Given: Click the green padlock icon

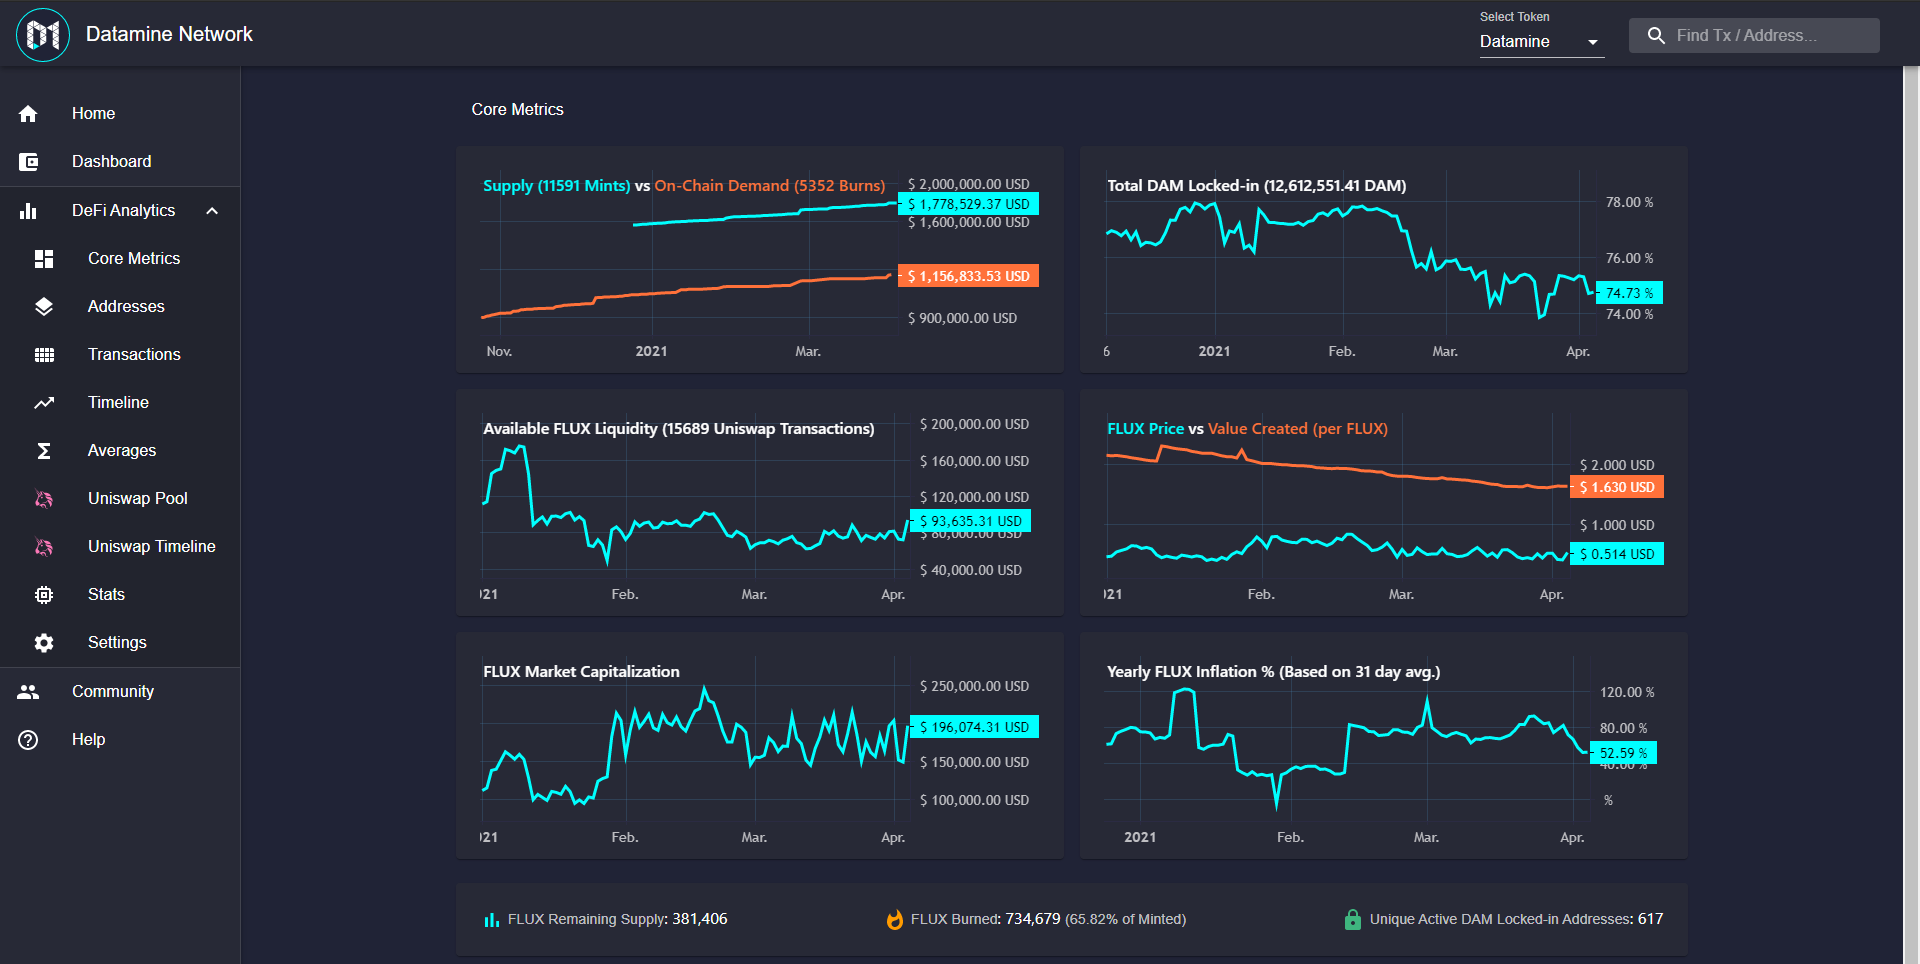Looking at the screenshot, I should coord(1353,919).
